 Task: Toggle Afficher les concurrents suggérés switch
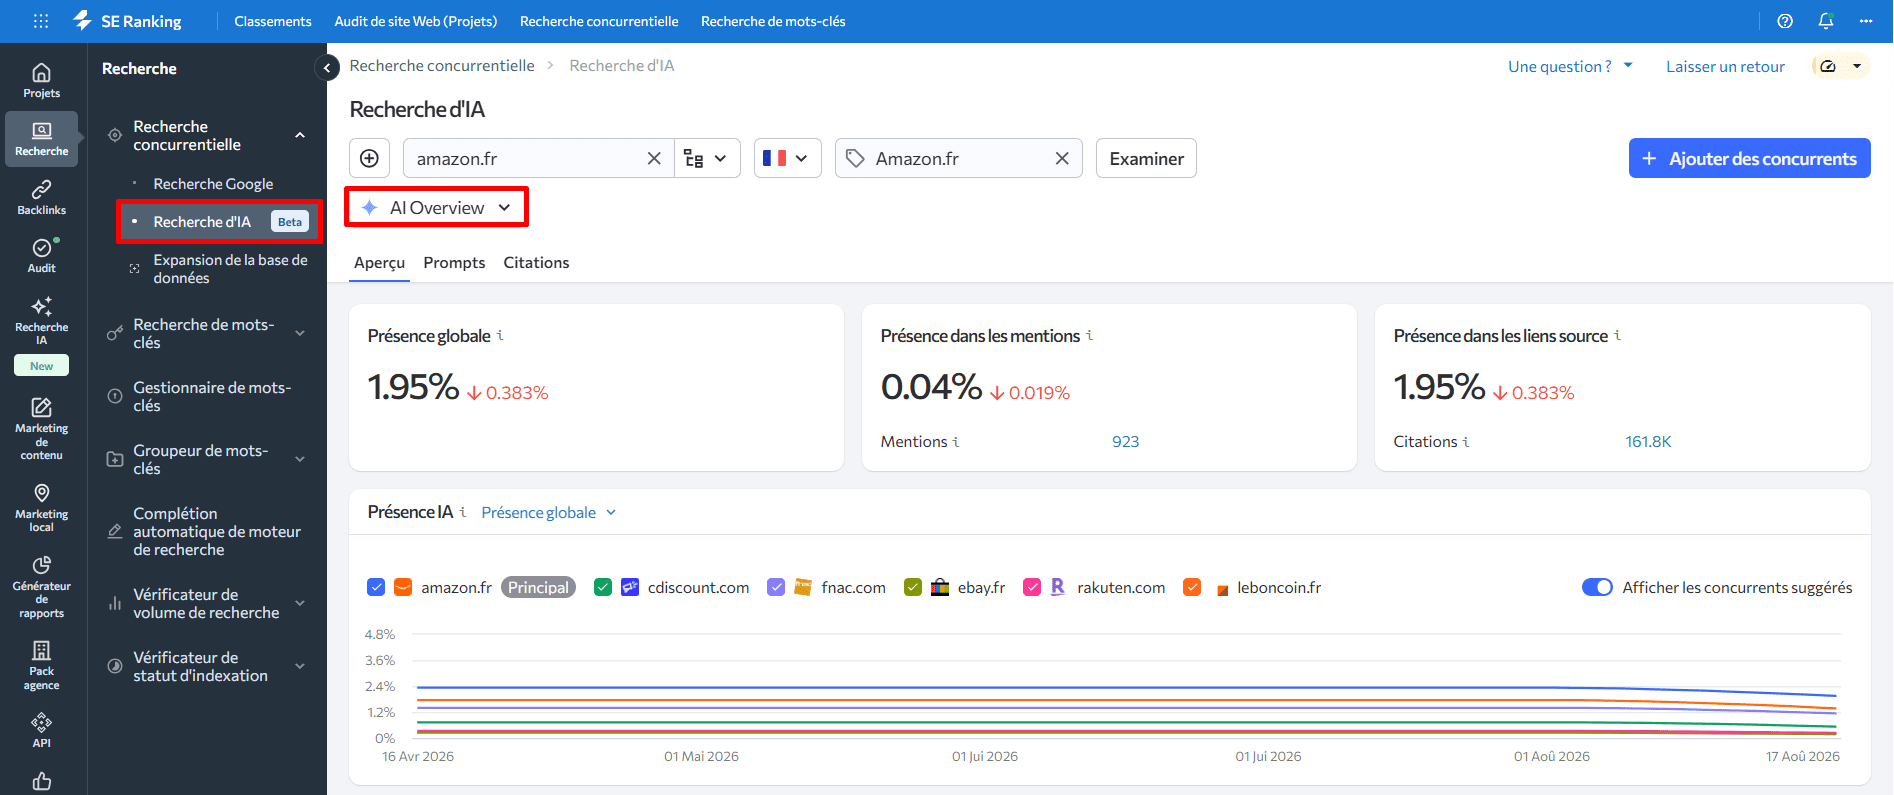[x=1597, y=587]
